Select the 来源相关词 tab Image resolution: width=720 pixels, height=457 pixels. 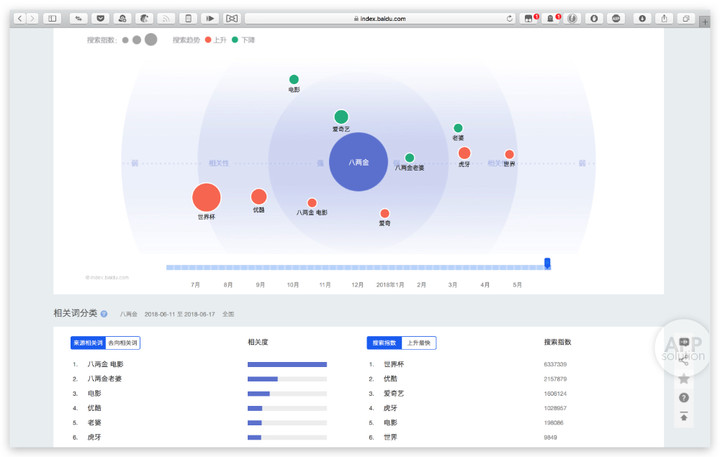(x=88, y=343)
